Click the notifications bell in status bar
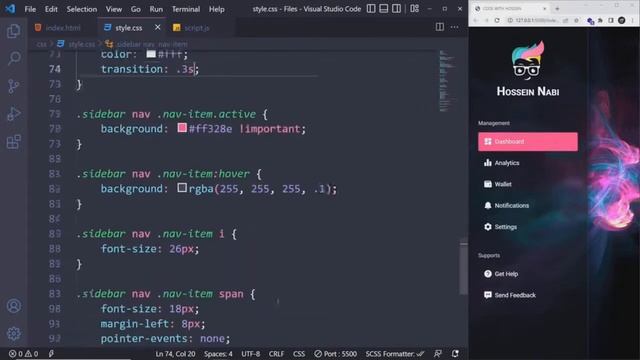 point(455,353)
